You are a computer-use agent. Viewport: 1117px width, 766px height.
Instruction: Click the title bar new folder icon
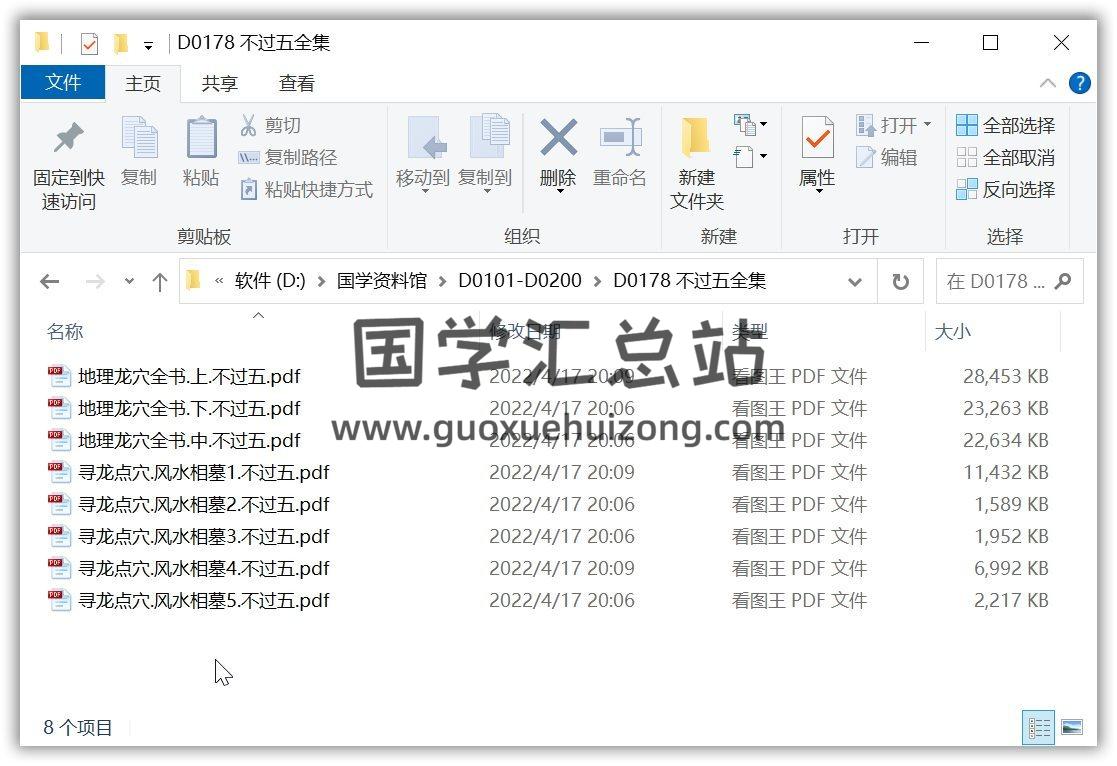coord(120,44)
